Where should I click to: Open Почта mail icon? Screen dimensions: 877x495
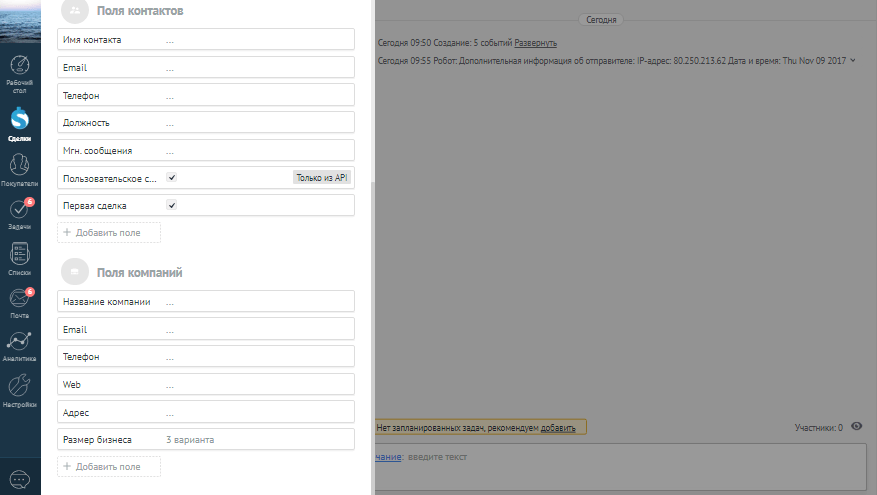[20, 301]
